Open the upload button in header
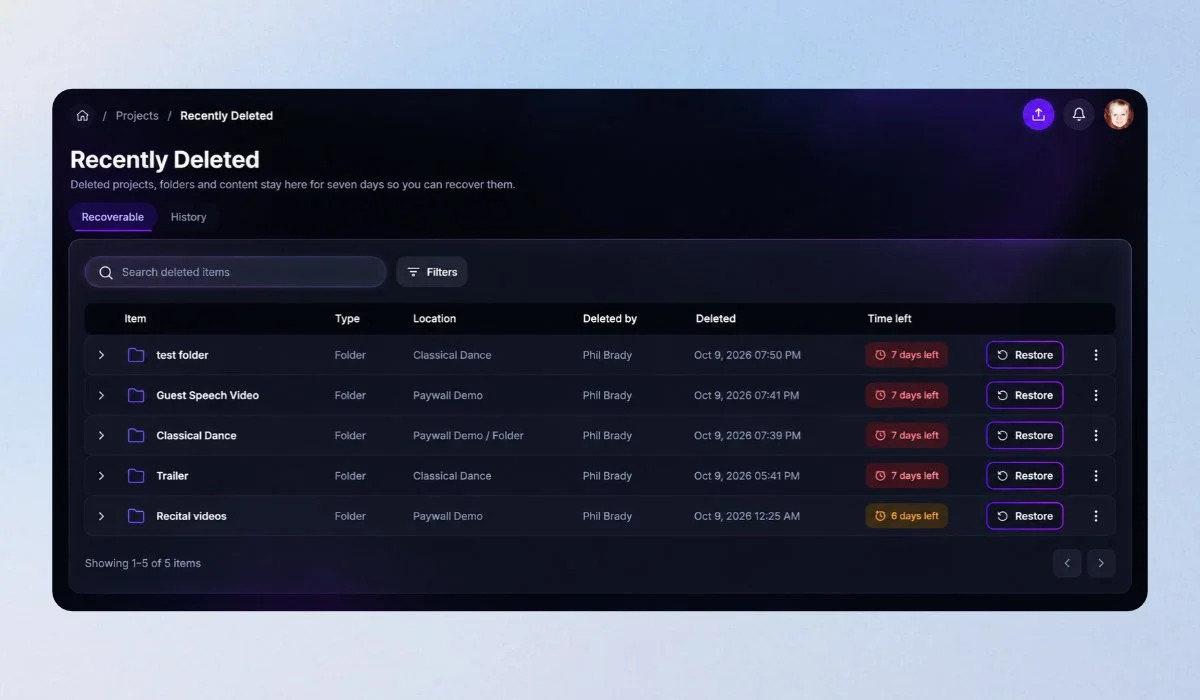The width and height of the screenshot is (1200, 700). [x=1038, y=115]
